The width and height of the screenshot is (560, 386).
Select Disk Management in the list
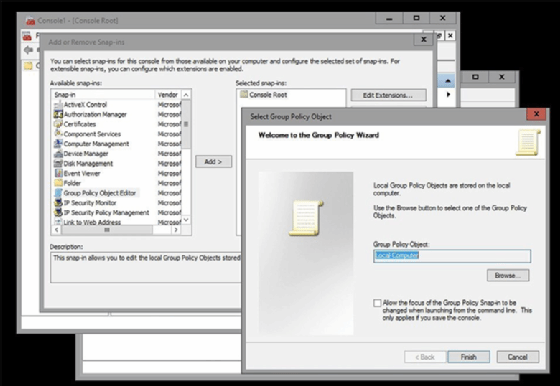pos(88,164)
